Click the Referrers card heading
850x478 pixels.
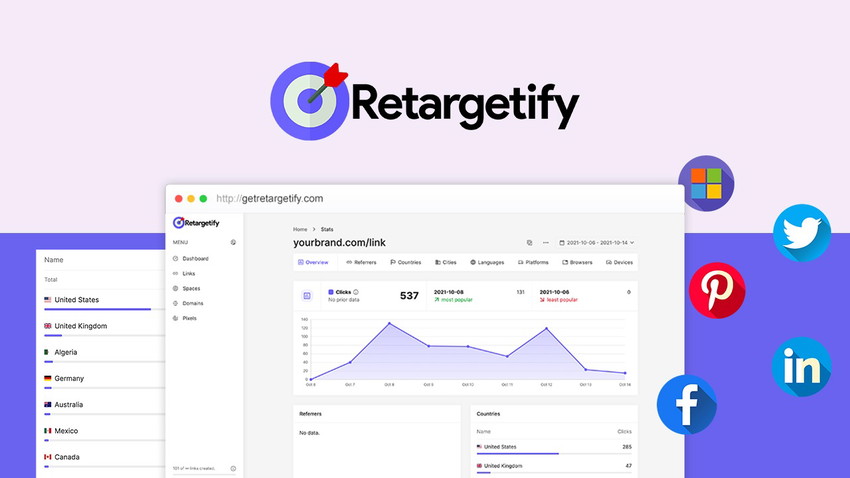pyautogui.click(x=311, y=414)
